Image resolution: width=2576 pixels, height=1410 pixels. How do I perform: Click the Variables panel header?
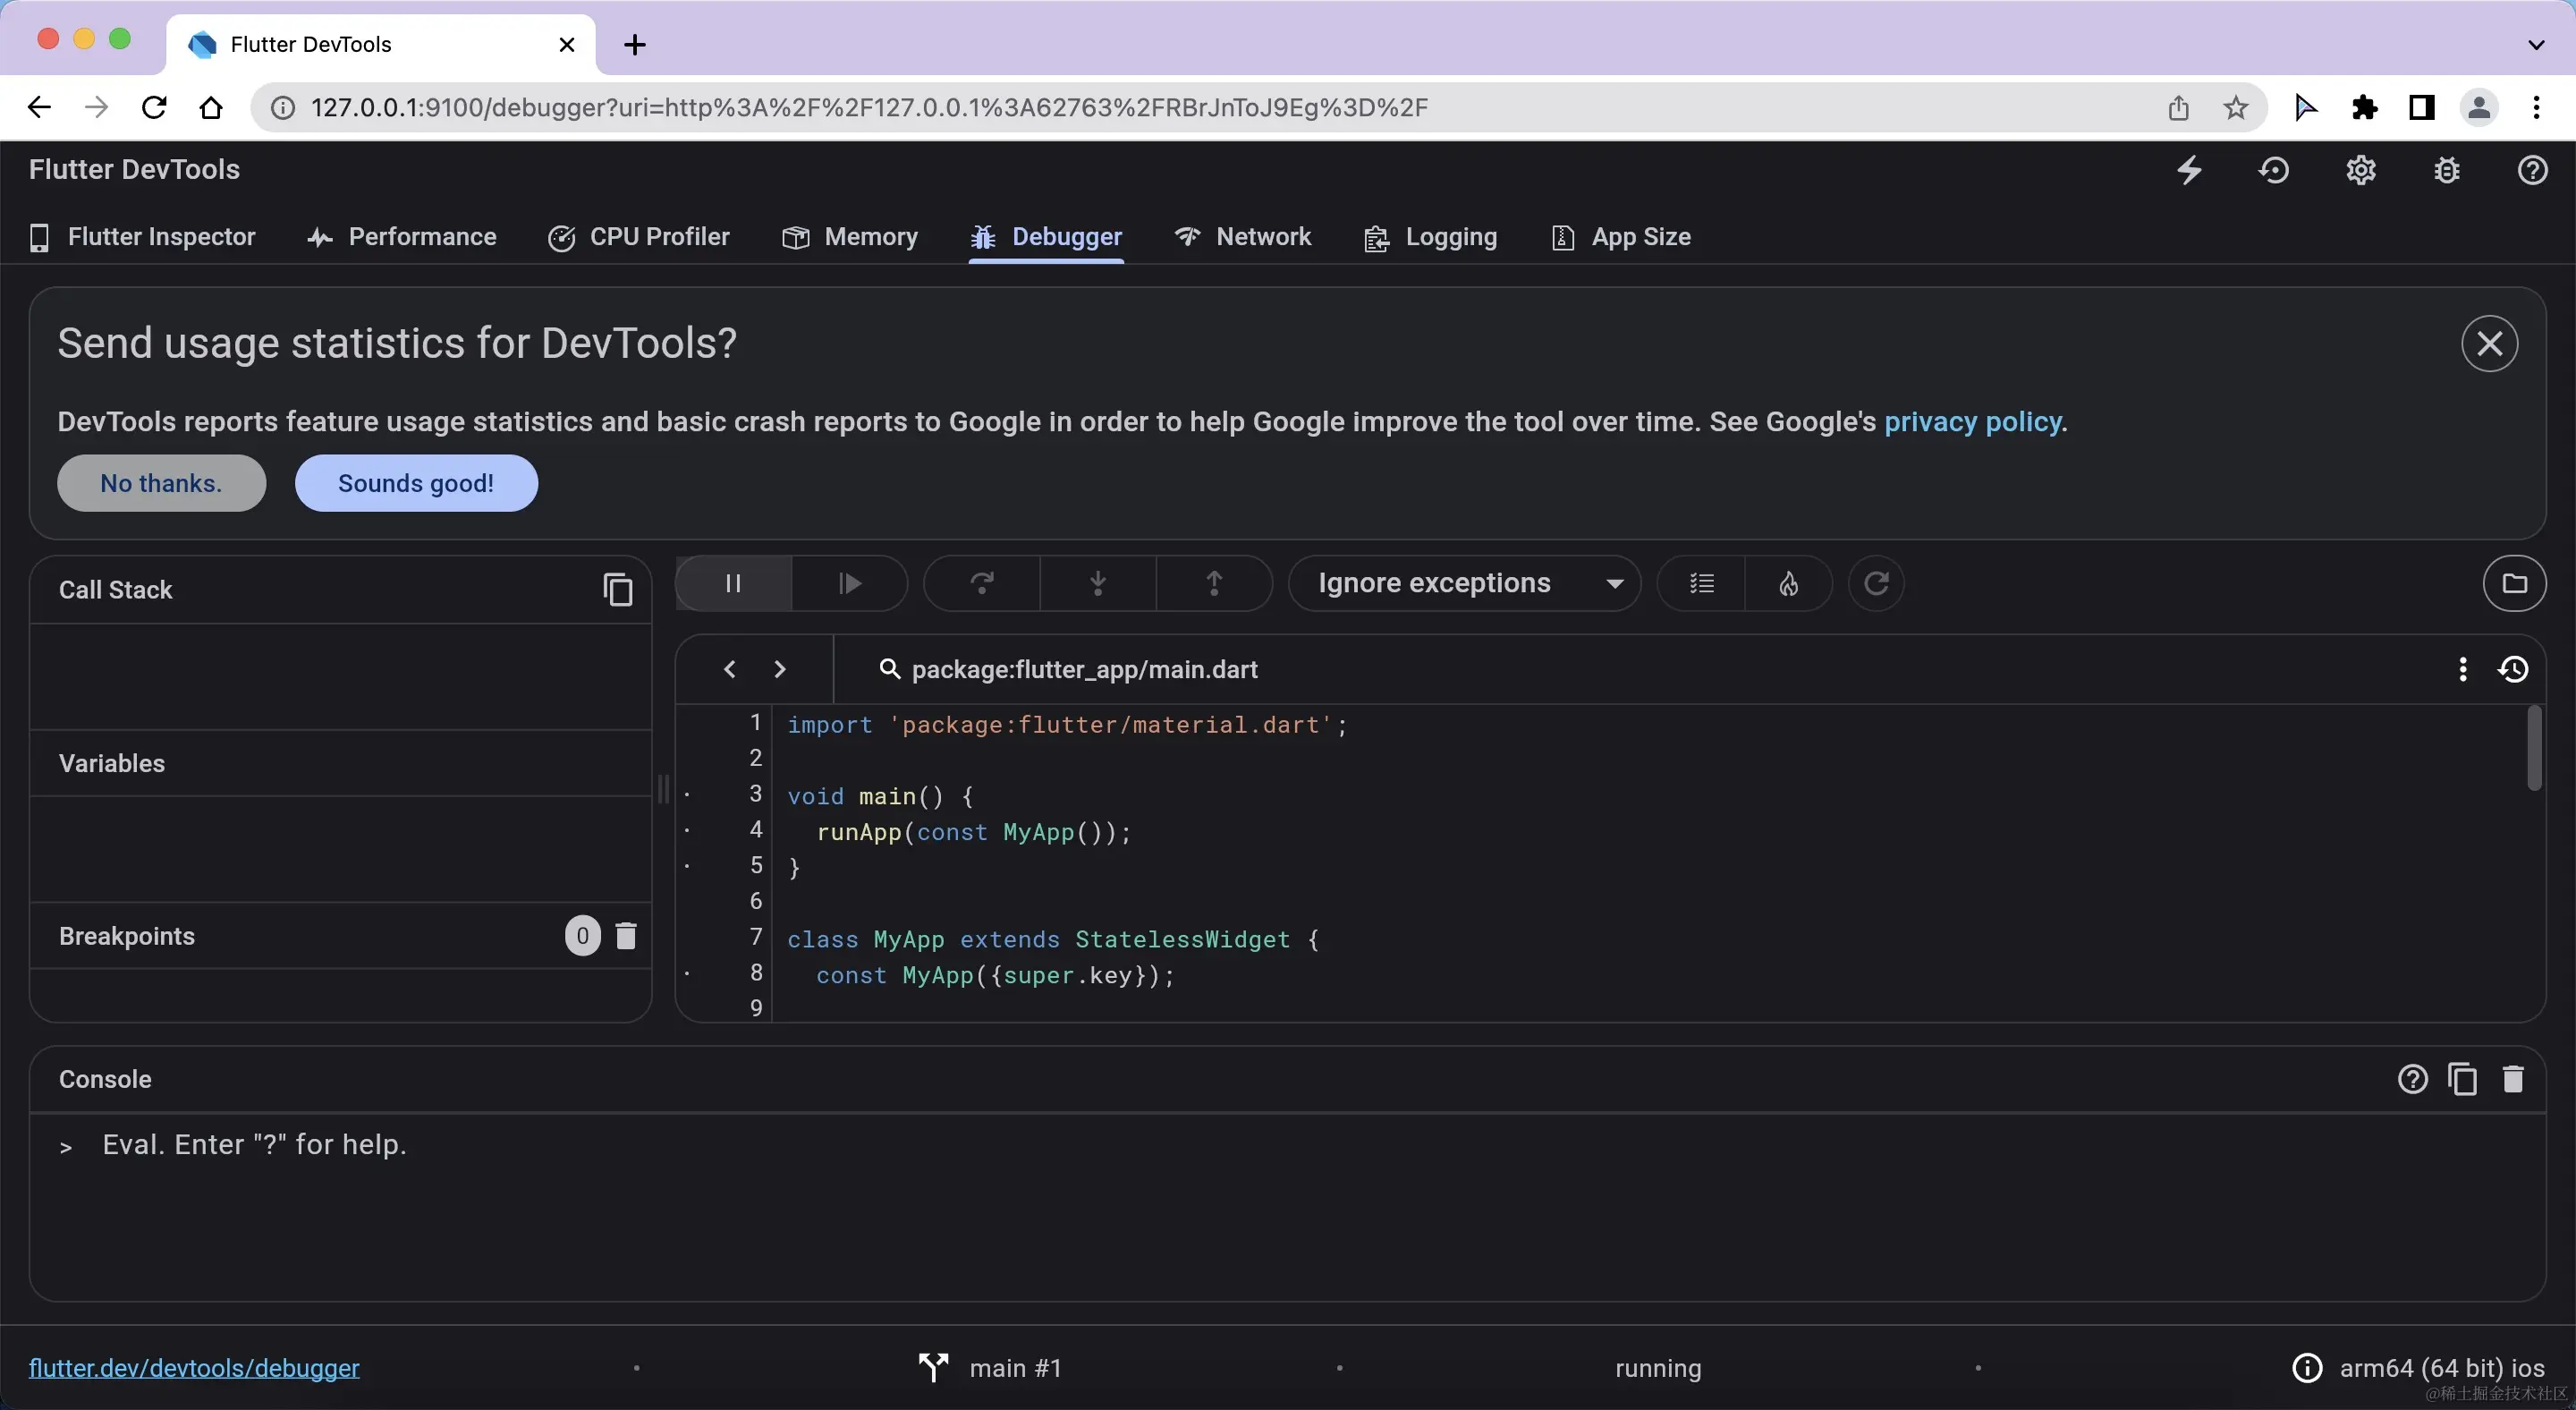tap(340, 763)
